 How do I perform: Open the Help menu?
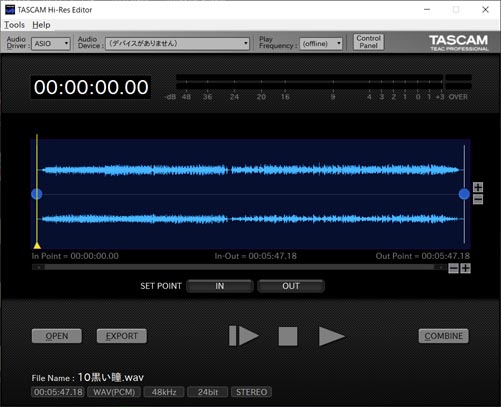tap(41, 25)
